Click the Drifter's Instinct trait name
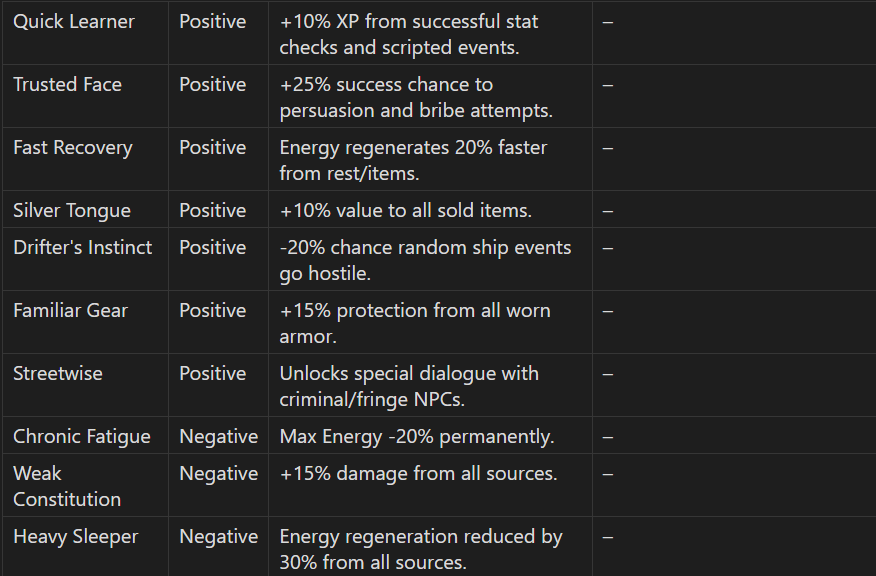 (x=83, y=247)
